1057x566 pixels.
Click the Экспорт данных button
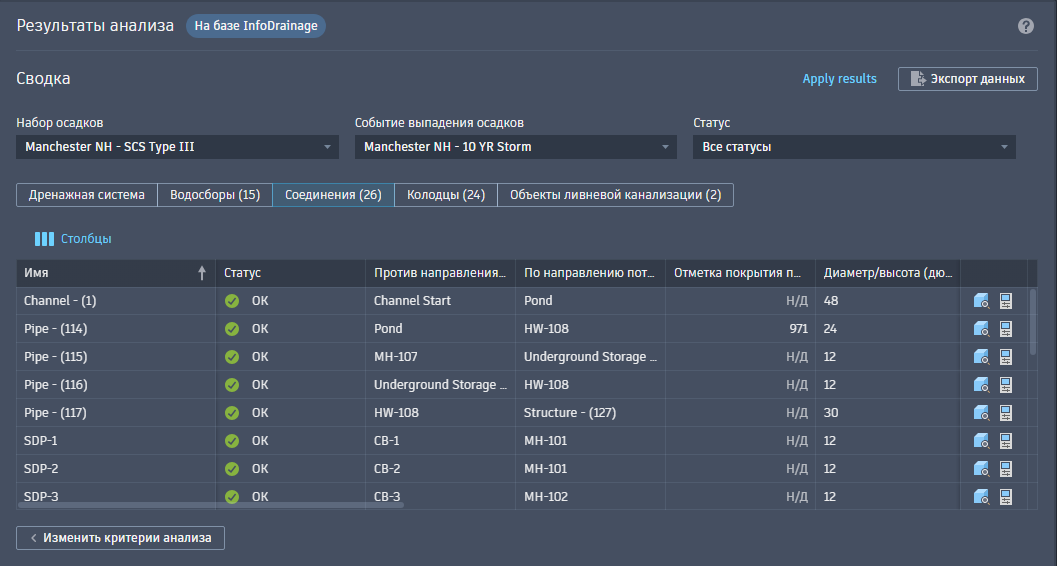967,79
